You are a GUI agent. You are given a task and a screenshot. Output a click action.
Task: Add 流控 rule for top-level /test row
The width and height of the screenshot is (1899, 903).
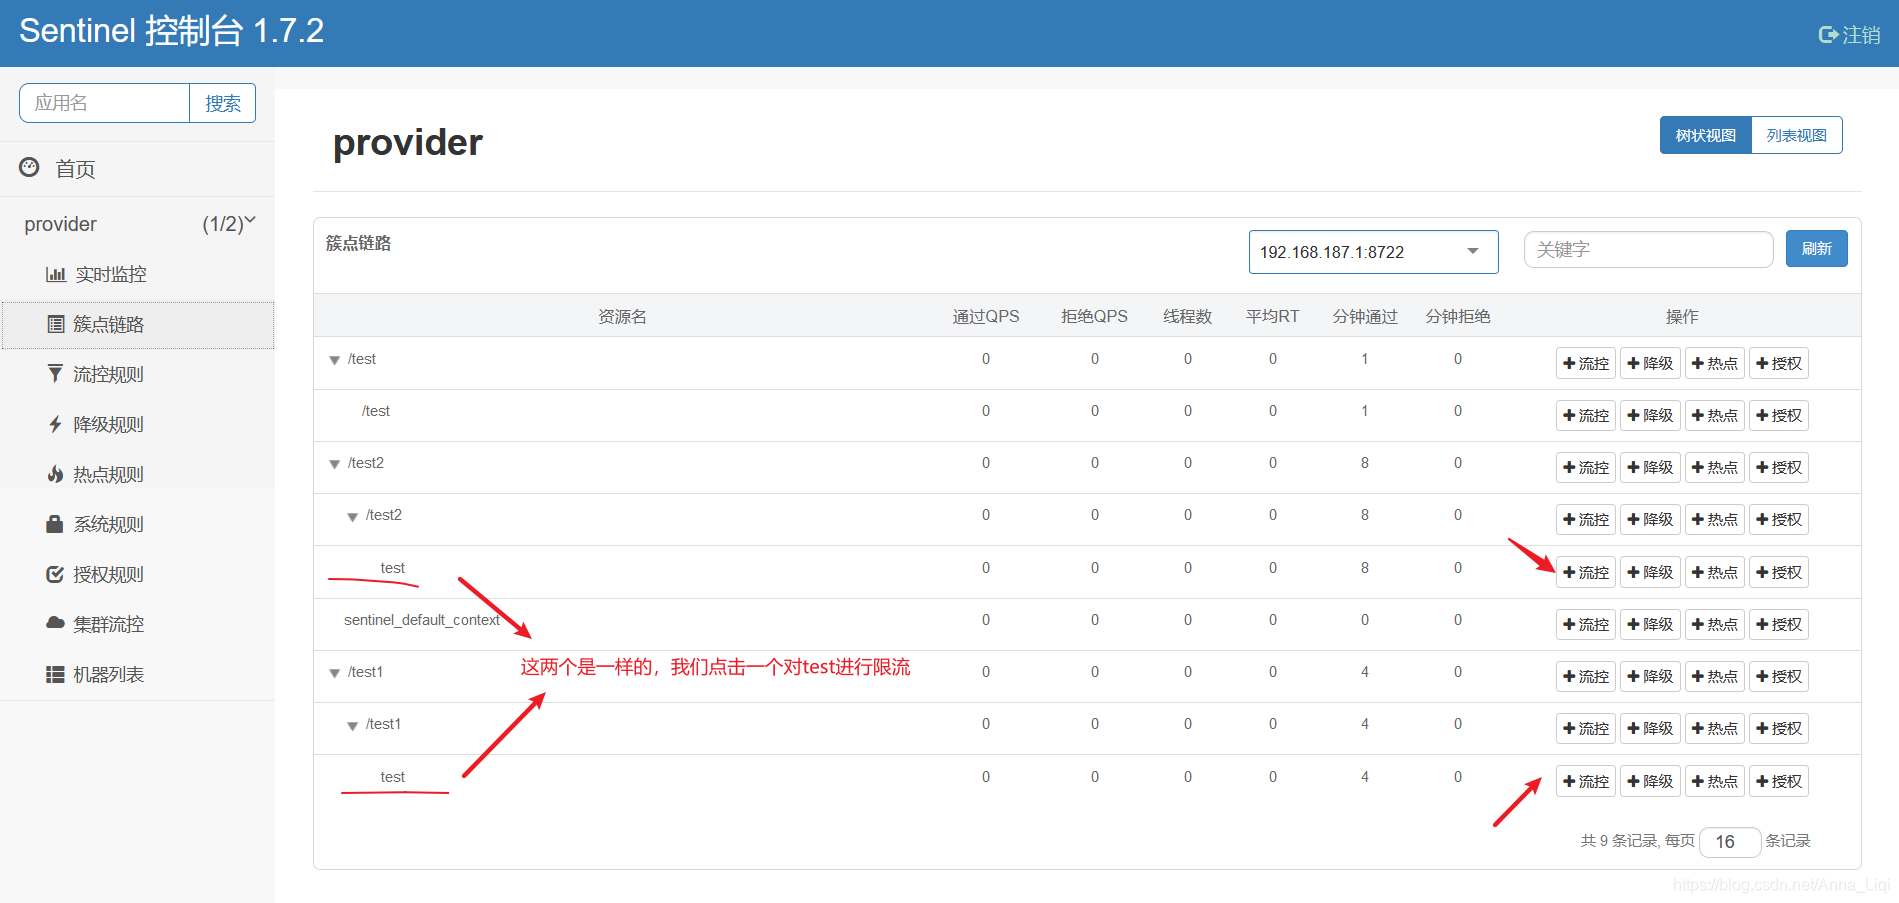click(1586, 363)
